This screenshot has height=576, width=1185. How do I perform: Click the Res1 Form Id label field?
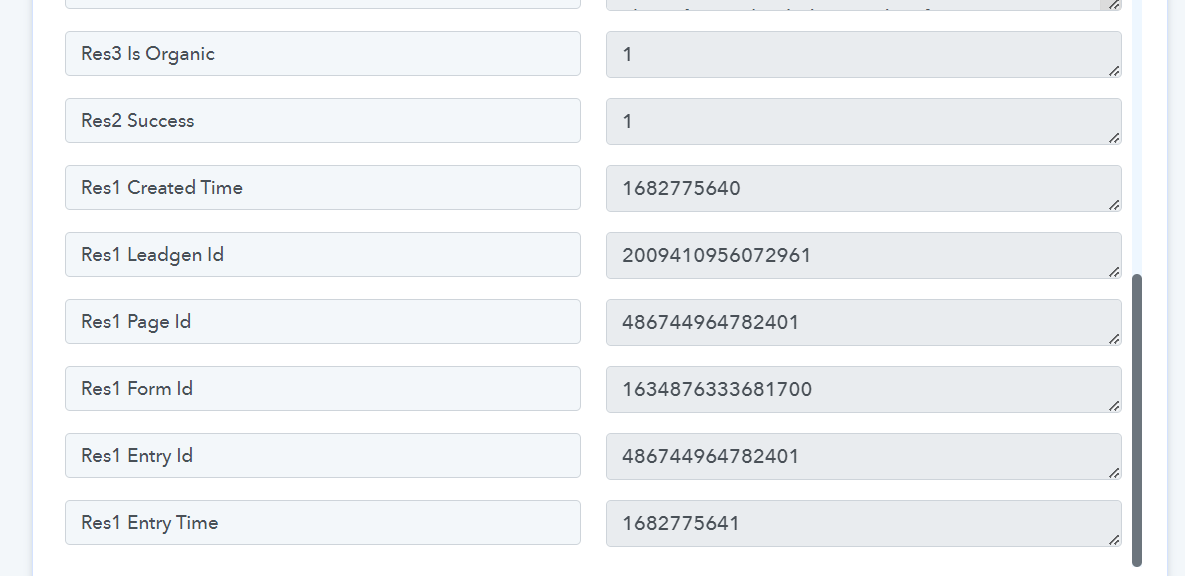[323, 389]
